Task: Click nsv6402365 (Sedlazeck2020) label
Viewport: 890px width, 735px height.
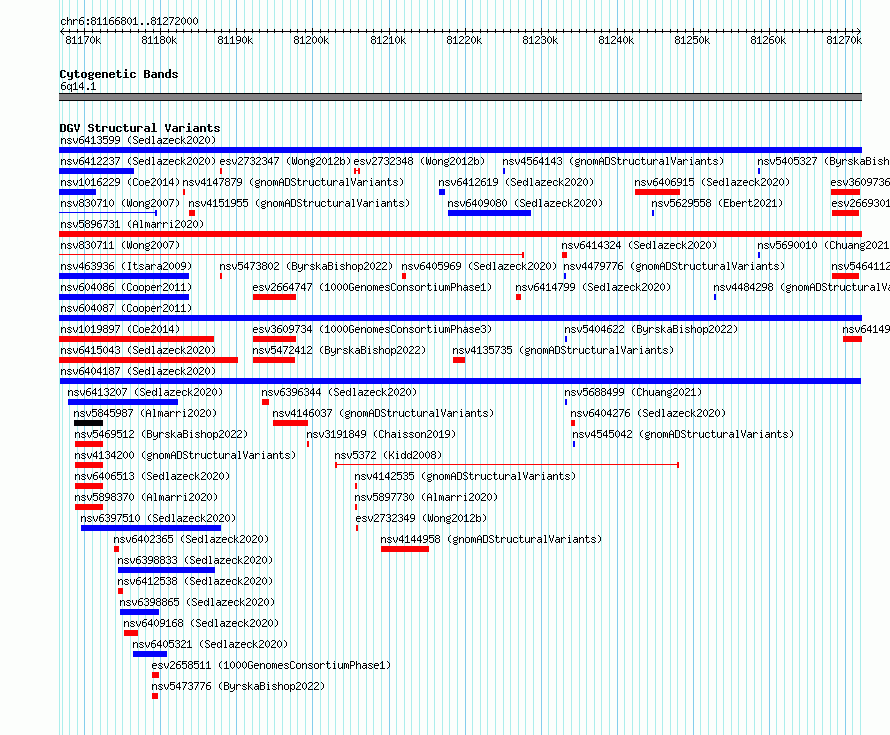Action: (191, 539)
